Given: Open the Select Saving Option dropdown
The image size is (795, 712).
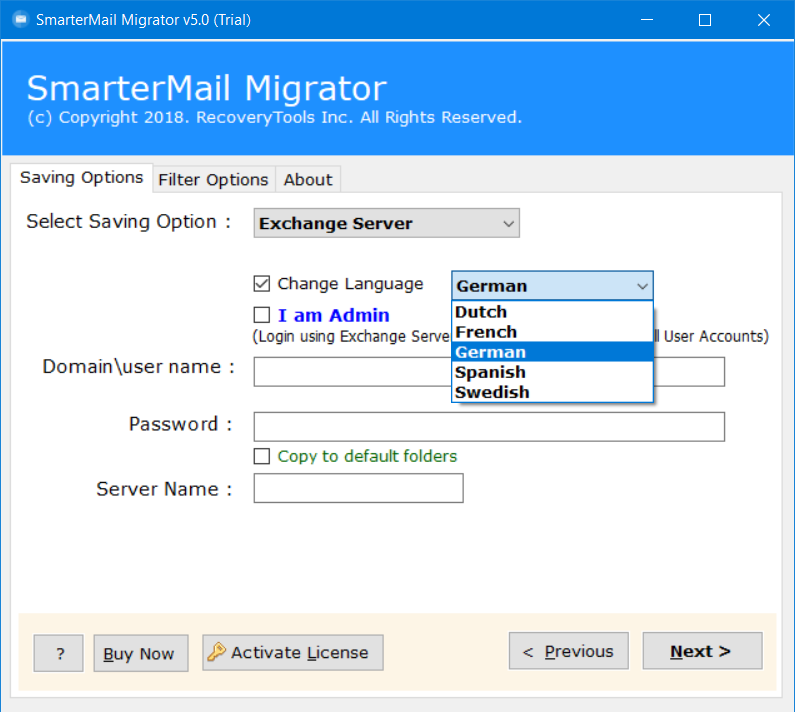Looking at the screenshot, I should tap(386, 223).
